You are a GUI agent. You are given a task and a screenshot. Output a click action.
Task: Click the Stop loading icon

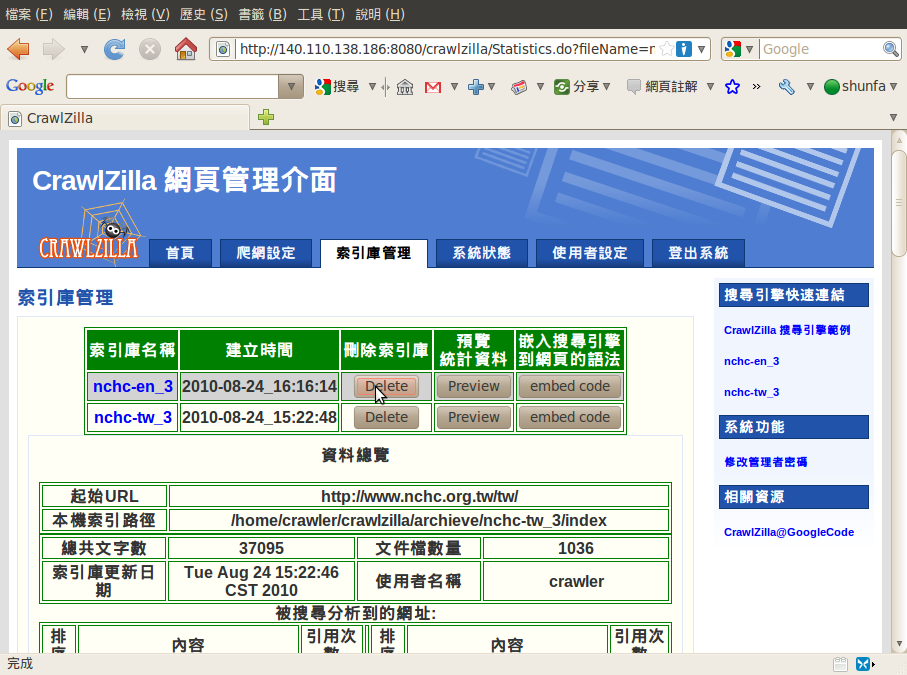150,49
